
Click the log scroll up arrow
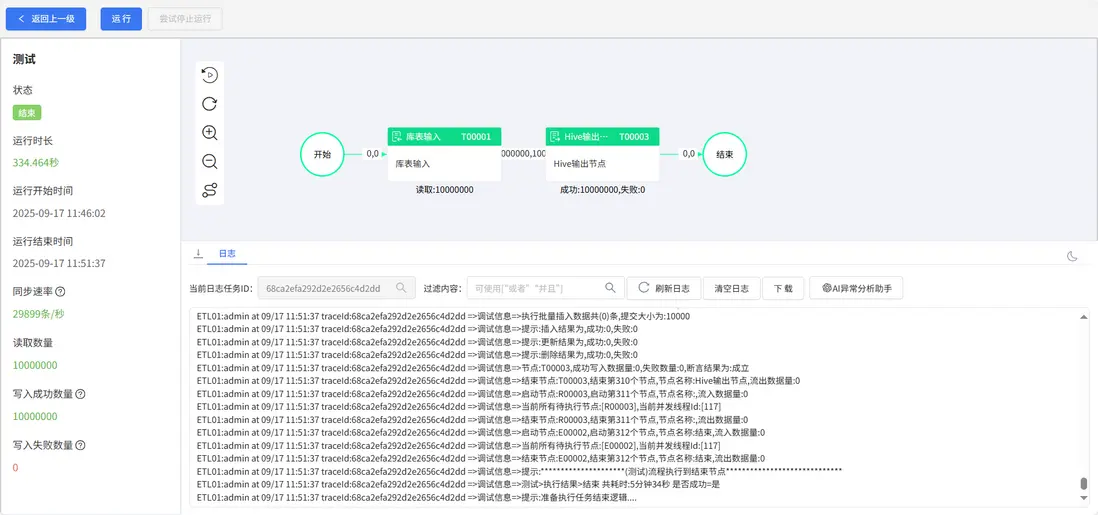(x=1084, y=316)
